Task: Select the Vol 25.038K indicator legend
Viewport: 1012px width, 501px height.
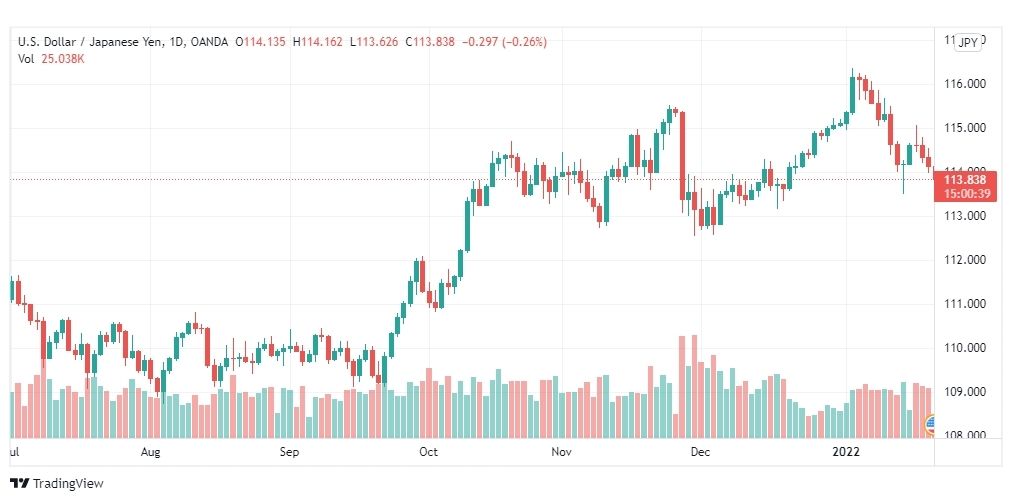Action: [x=52, y=59]
